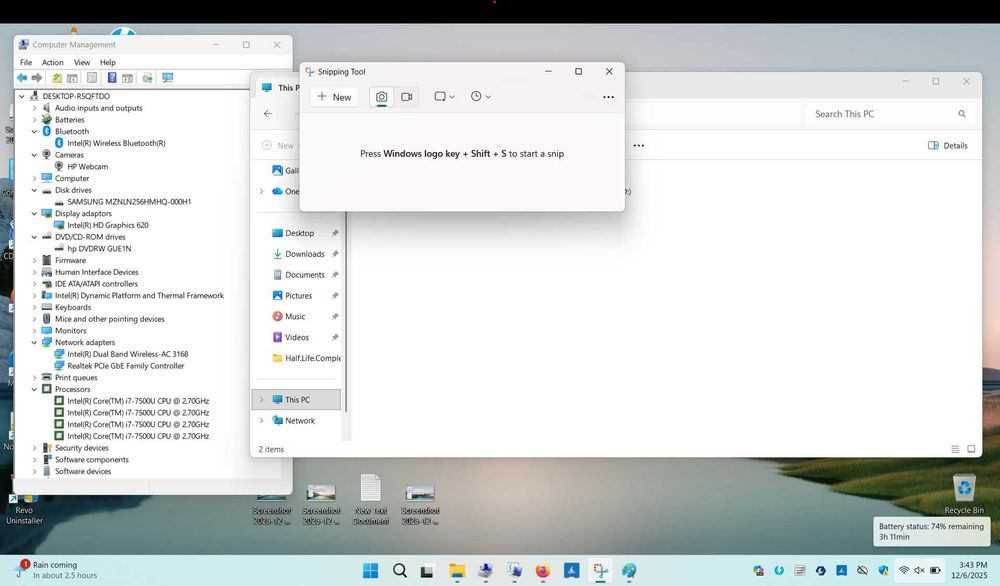This screenshot has width=1000, height=586.
Task: Open the Half.Life.Complete folder in sidebar
Action: (x=306, y=358)
